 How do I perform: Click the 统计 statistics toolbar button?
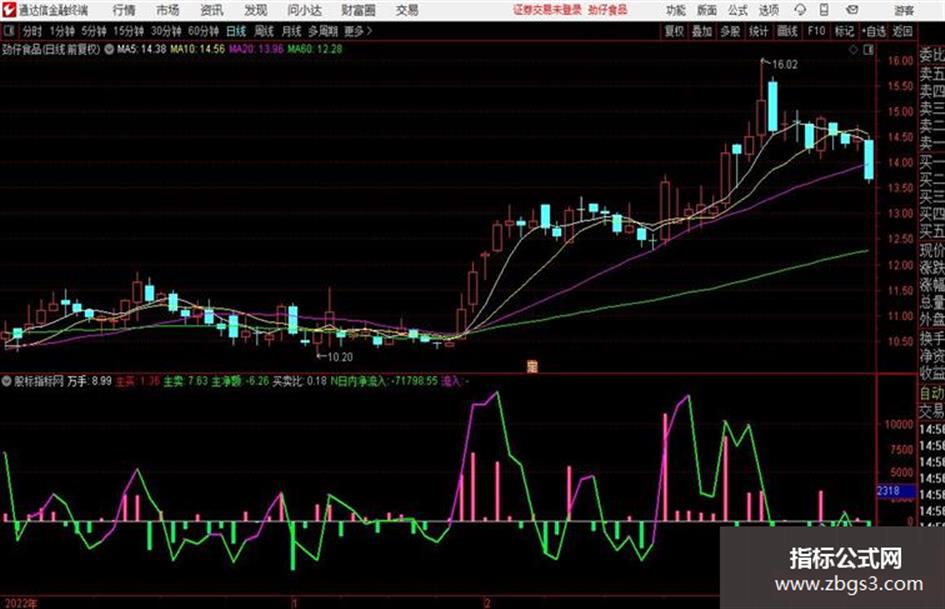758,31
